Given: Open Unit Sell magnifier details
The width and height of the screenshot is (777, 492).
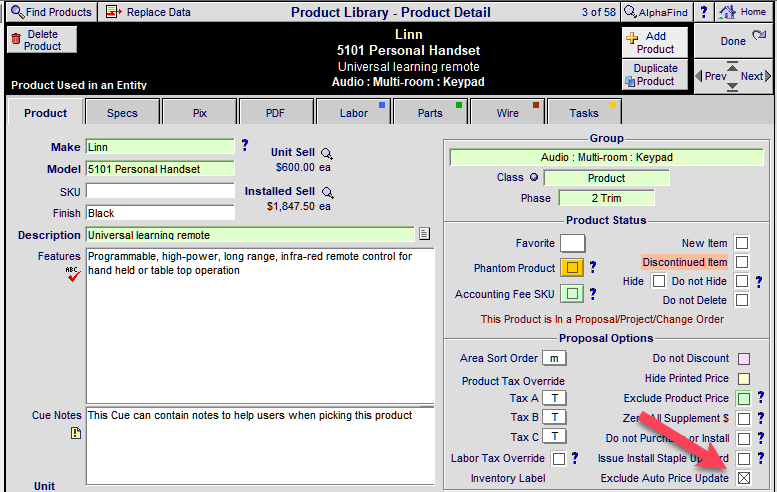Looking at the screenshot, I should (327, 153).
